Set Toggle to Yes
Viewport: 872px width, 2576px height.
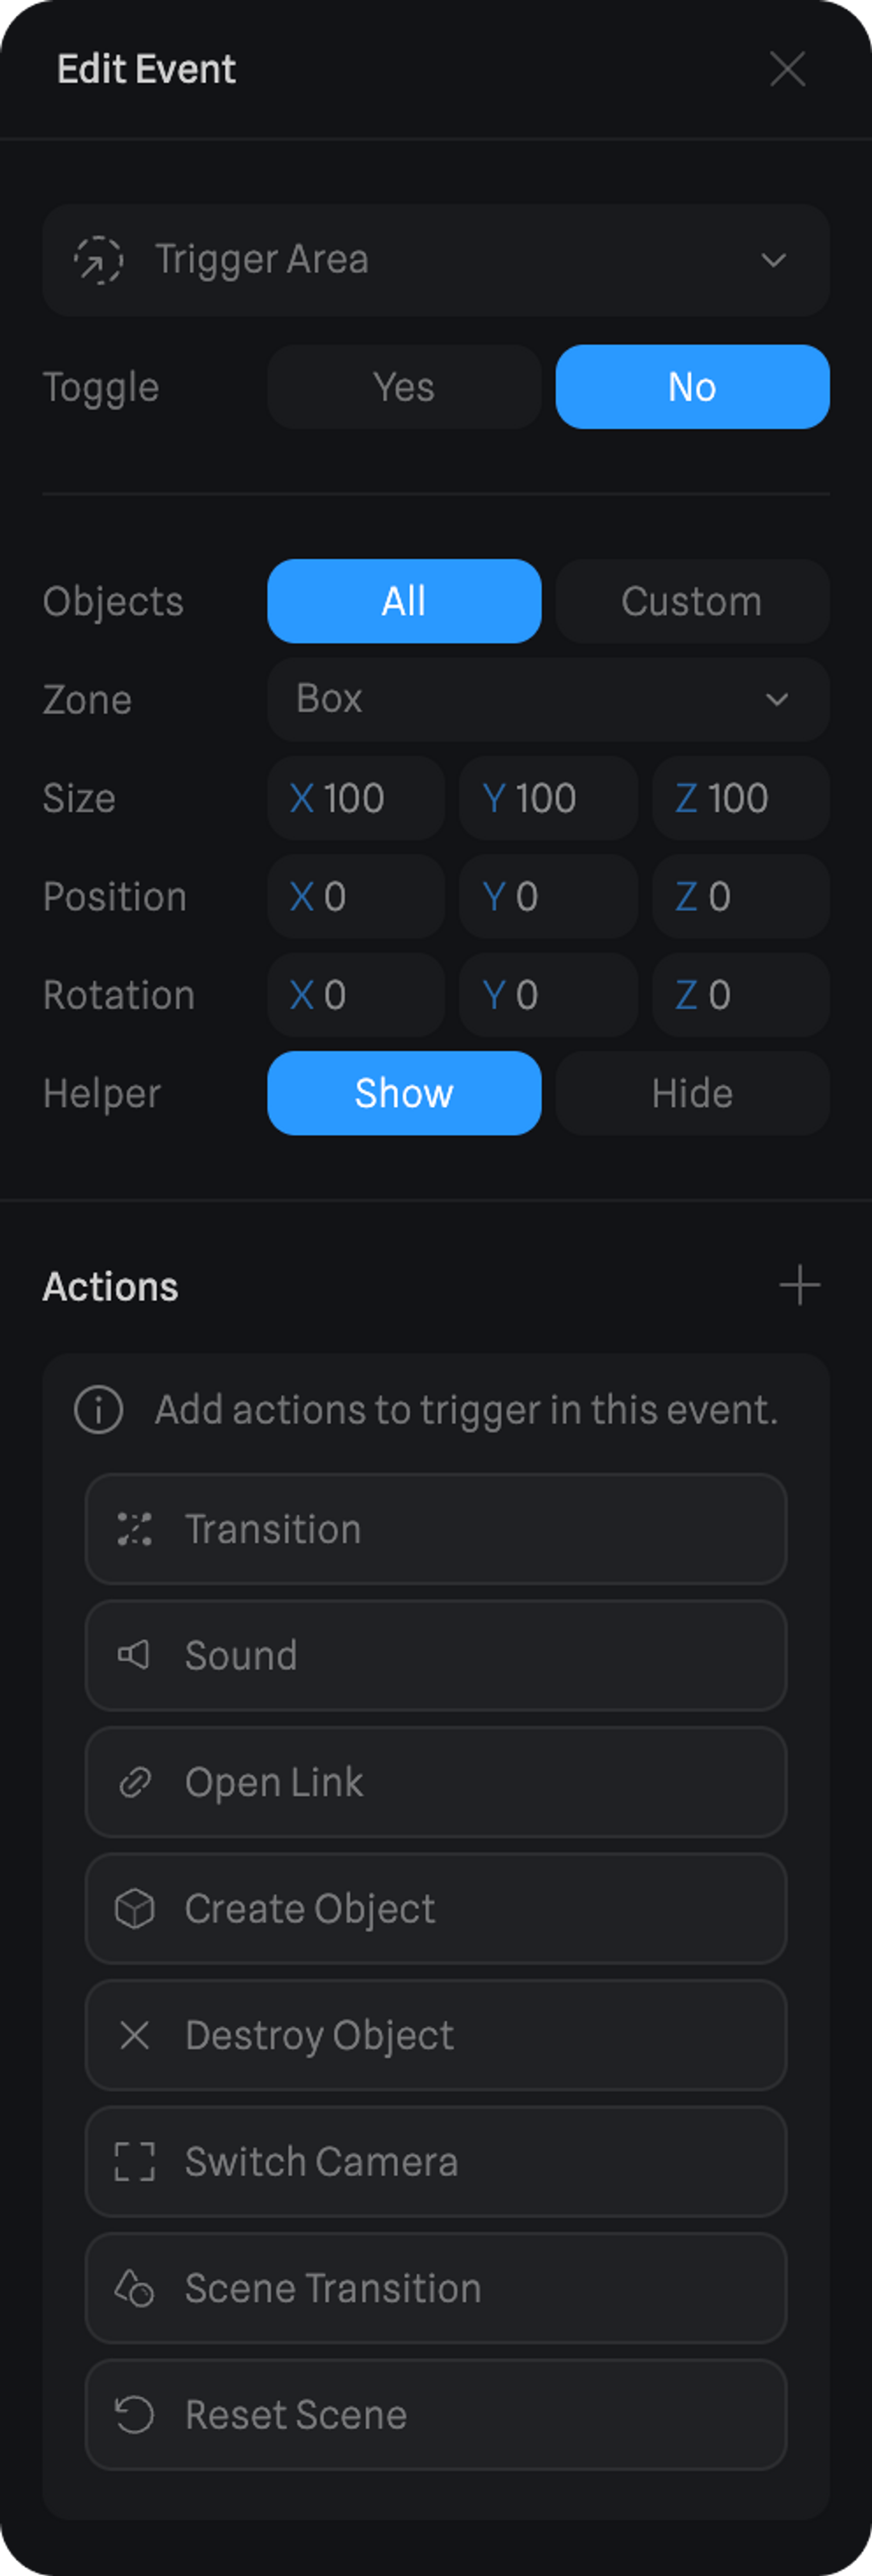coord(404,387)
